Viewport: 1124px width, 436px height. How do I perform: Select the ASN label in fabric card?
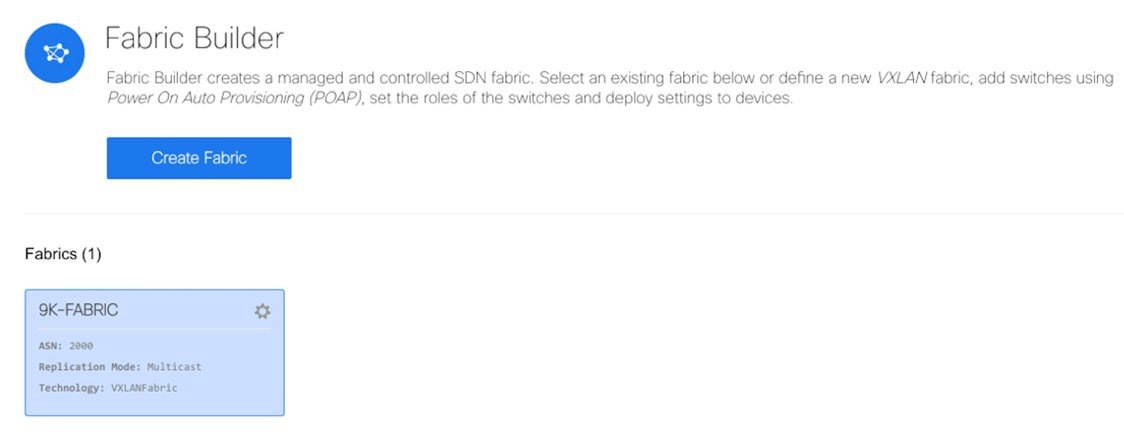click(51, 346)
